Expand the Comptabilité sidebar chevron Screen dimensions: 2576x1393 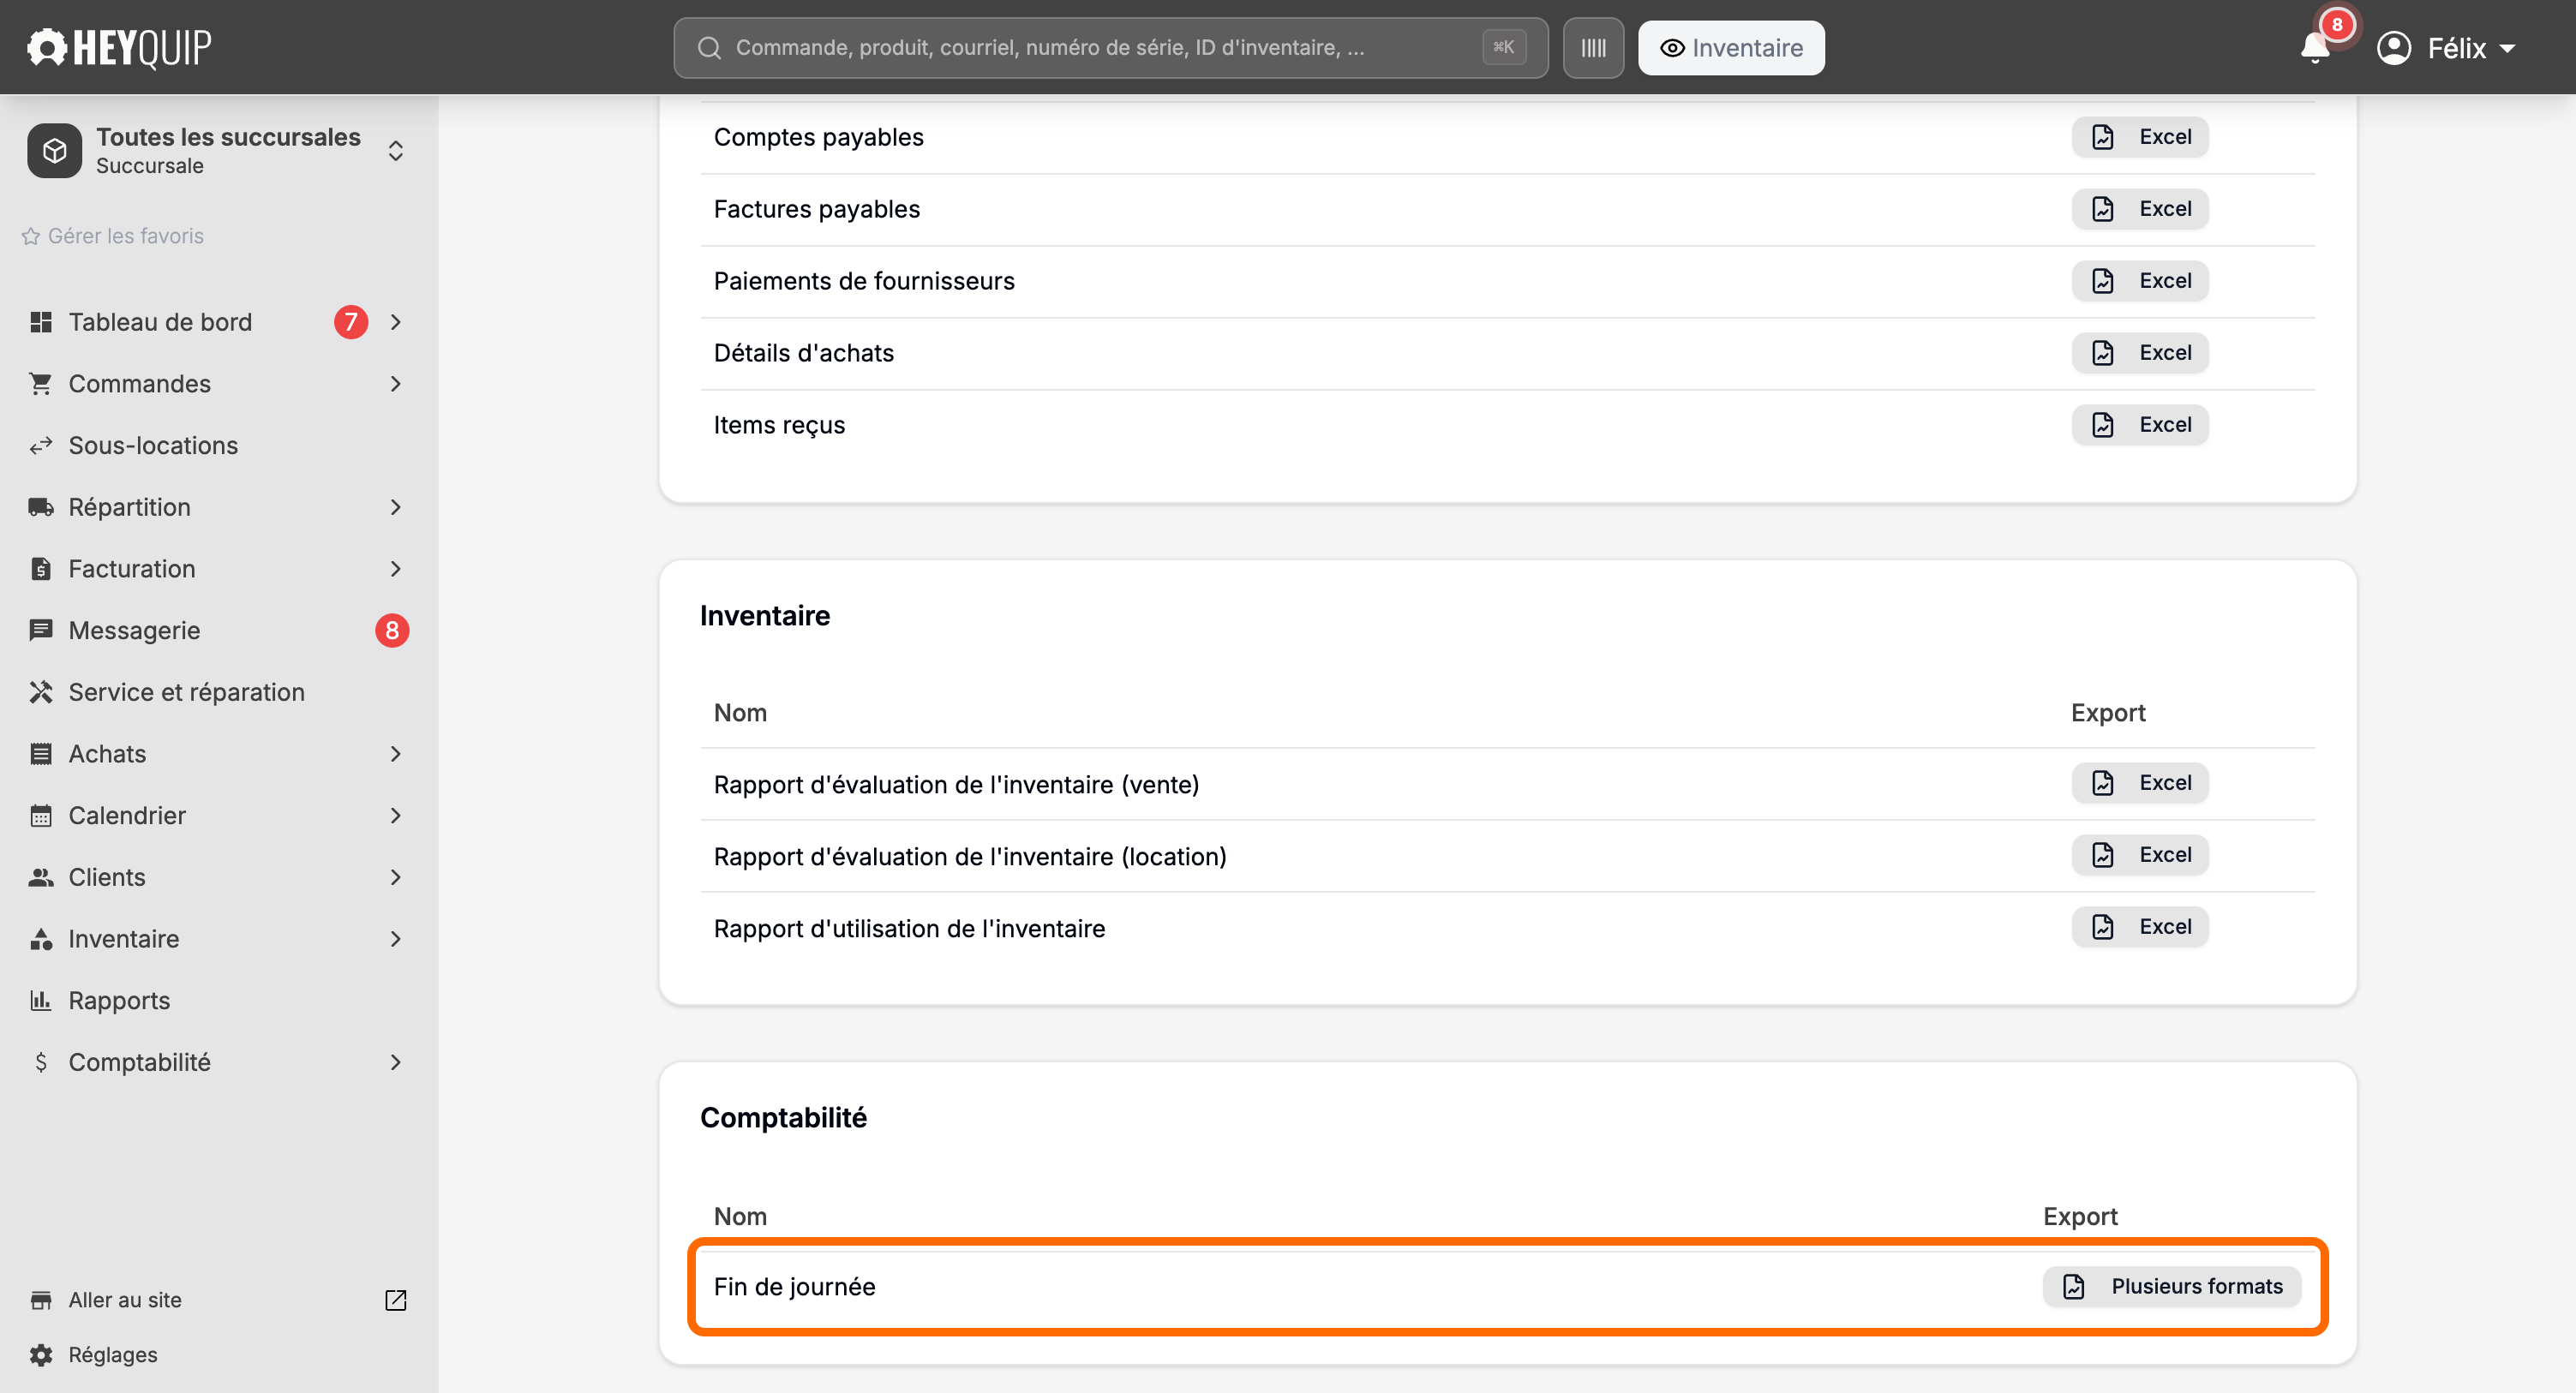396,1061
